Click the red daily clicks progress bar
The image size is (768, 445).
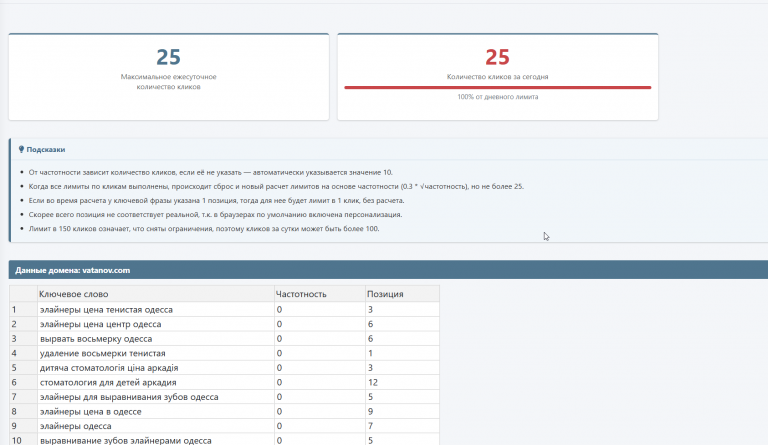pyautogui.click(x=498, y=88)
